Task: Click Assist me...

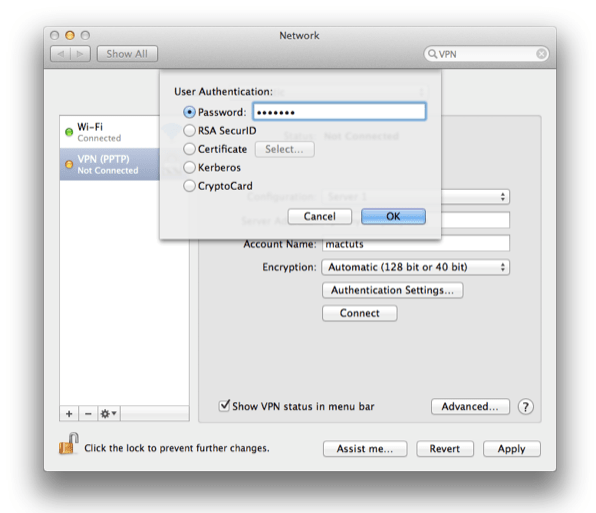Action: (365, 449)
